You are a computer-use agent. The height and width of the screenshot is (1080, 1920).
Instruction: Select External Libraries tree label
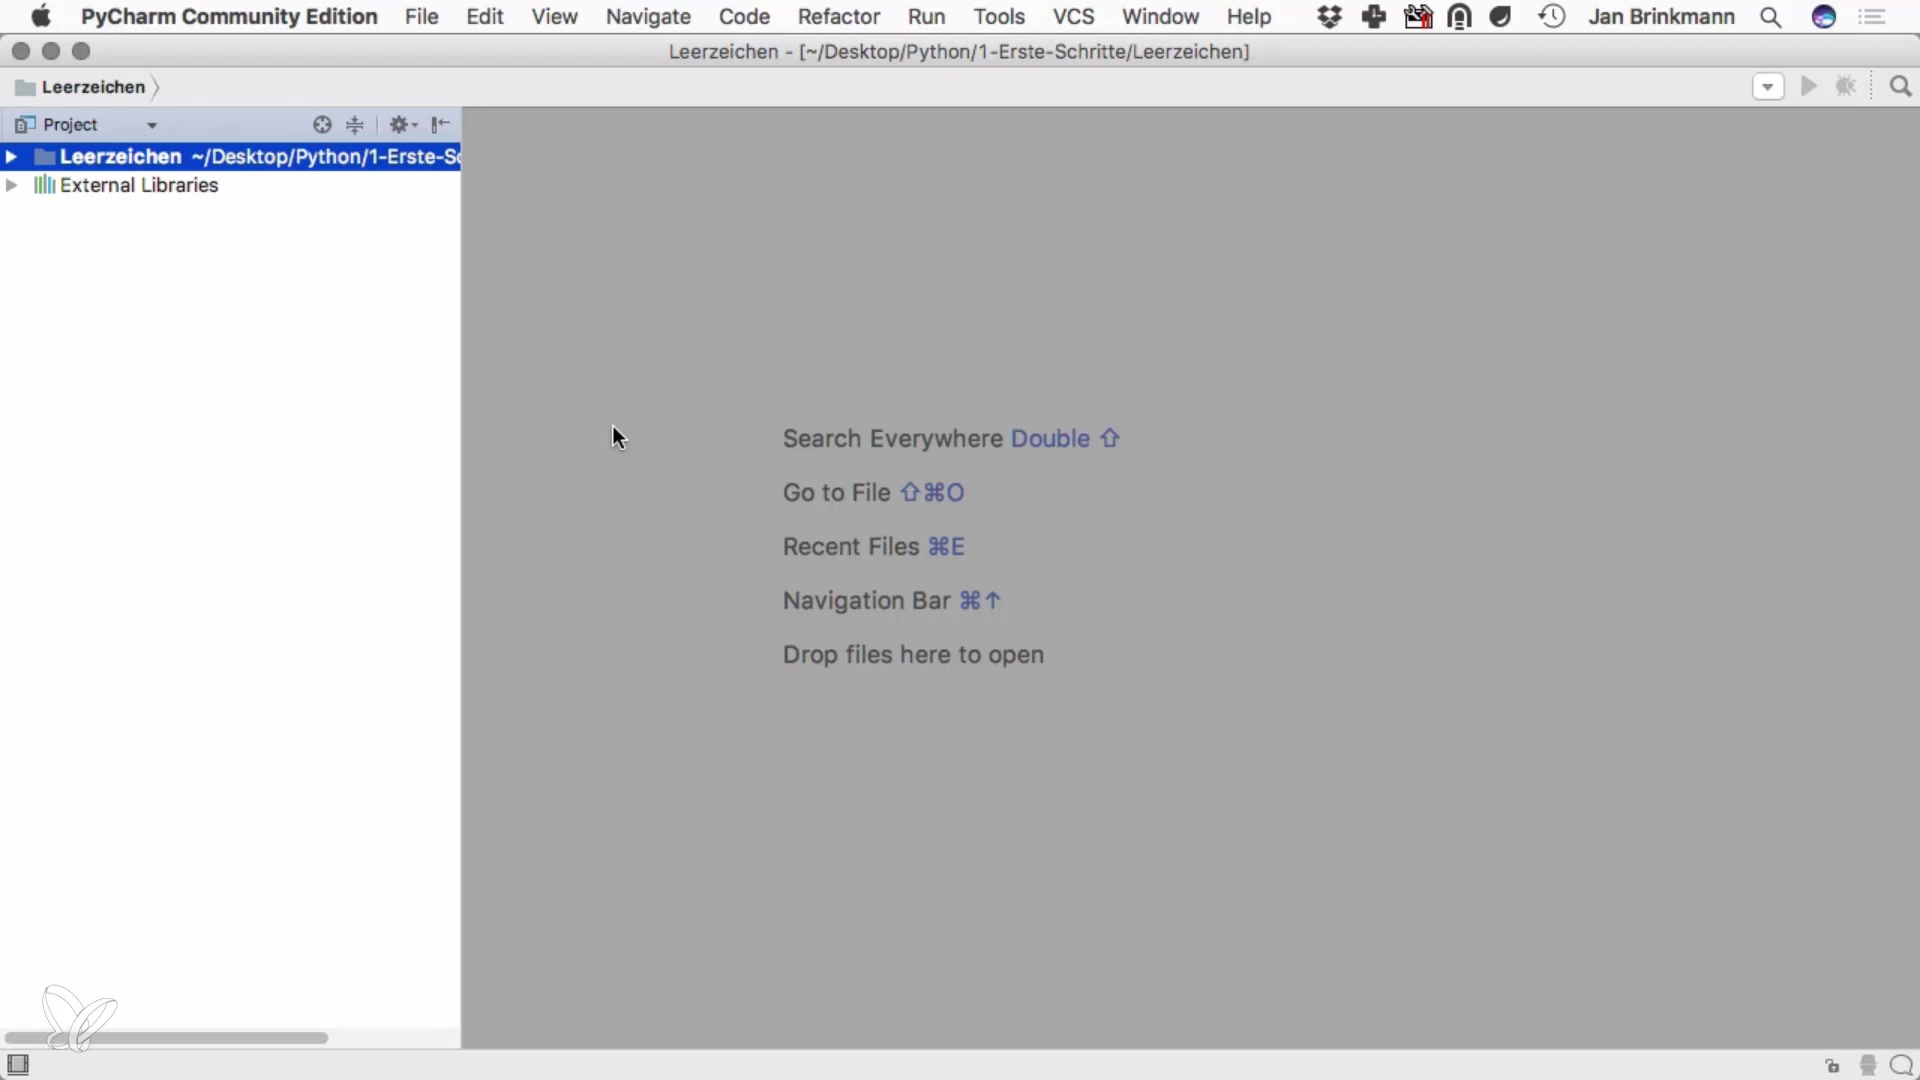139,186
